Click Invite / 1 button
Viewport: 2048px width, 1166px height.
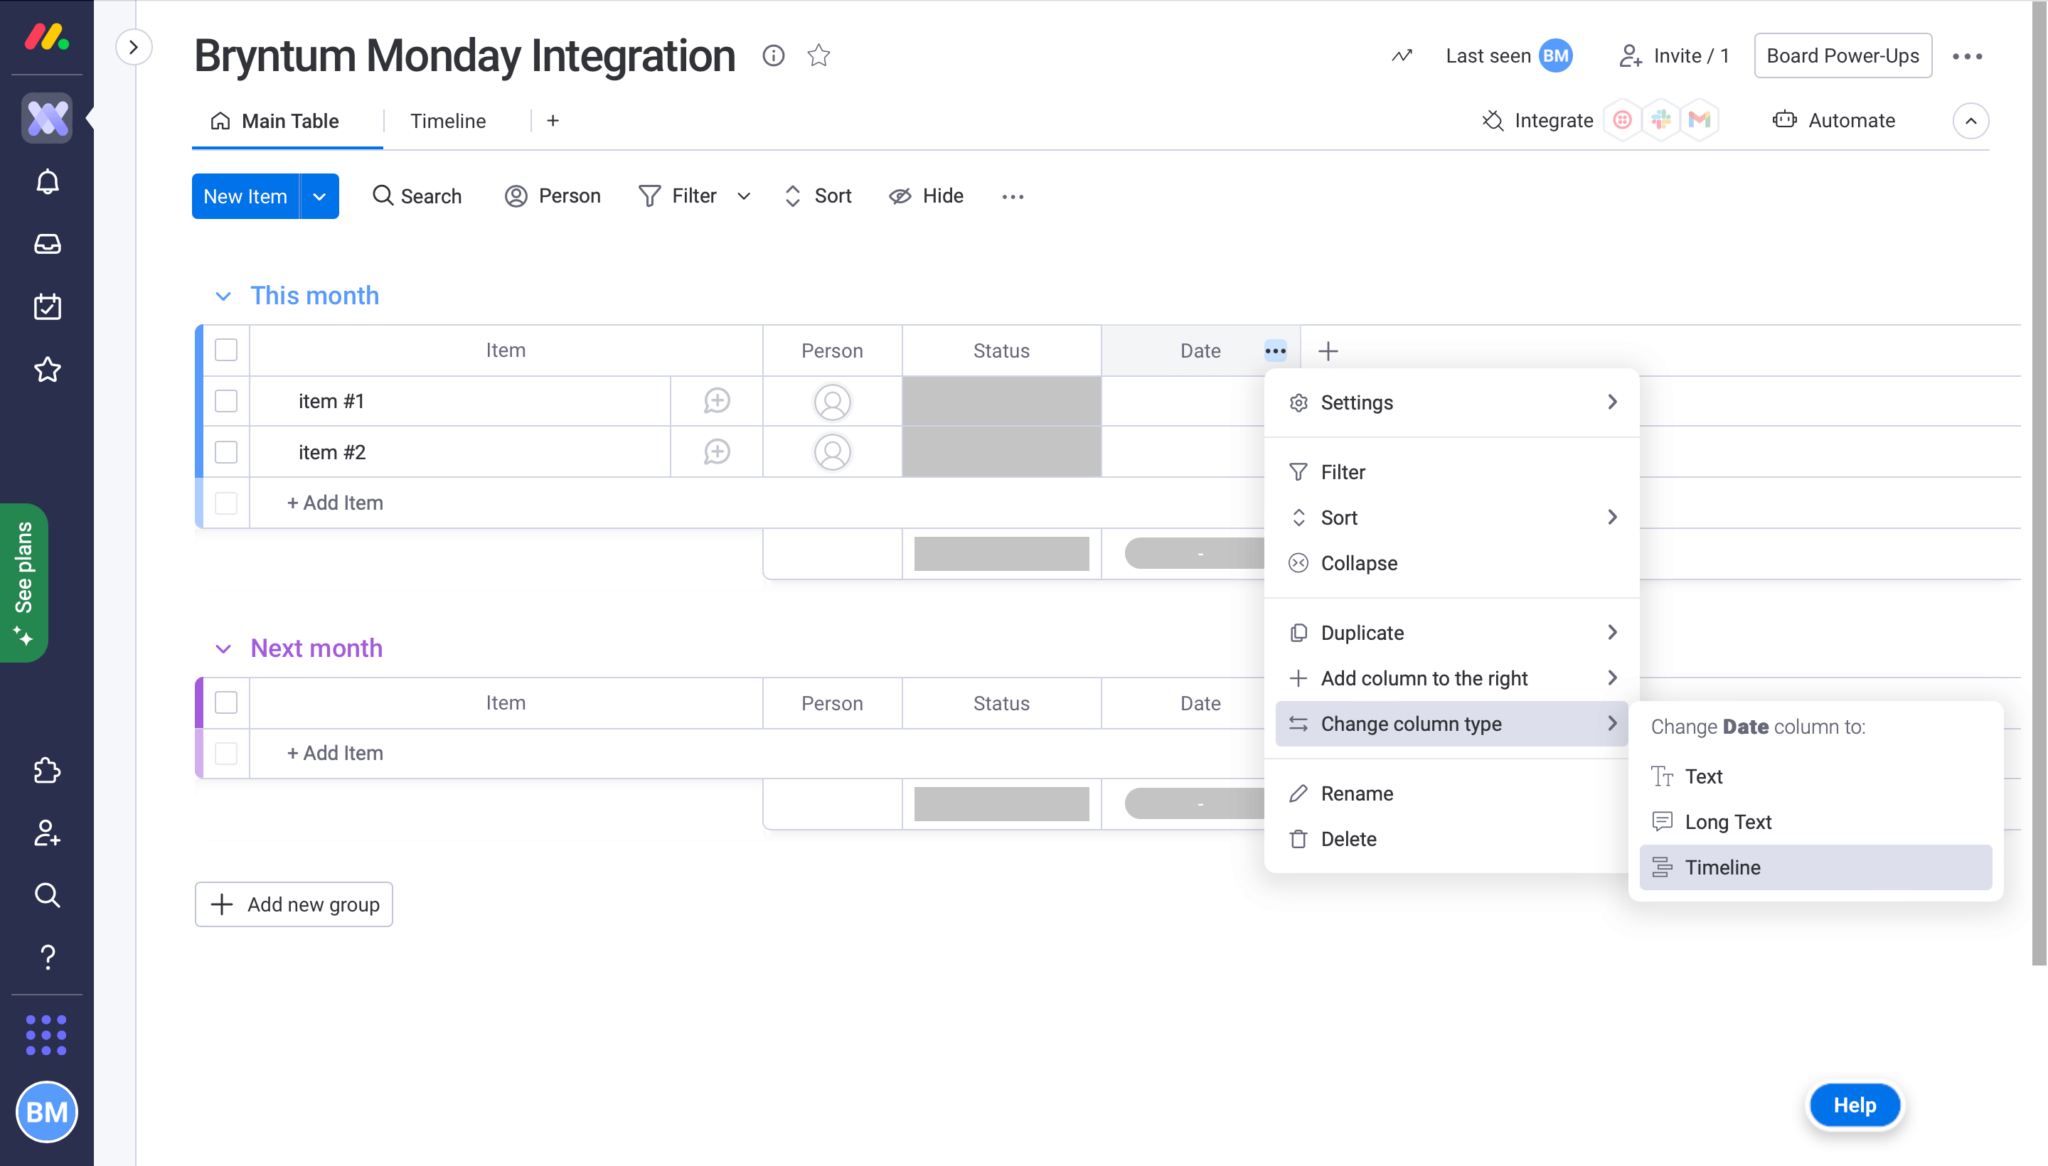point(1674,56)
